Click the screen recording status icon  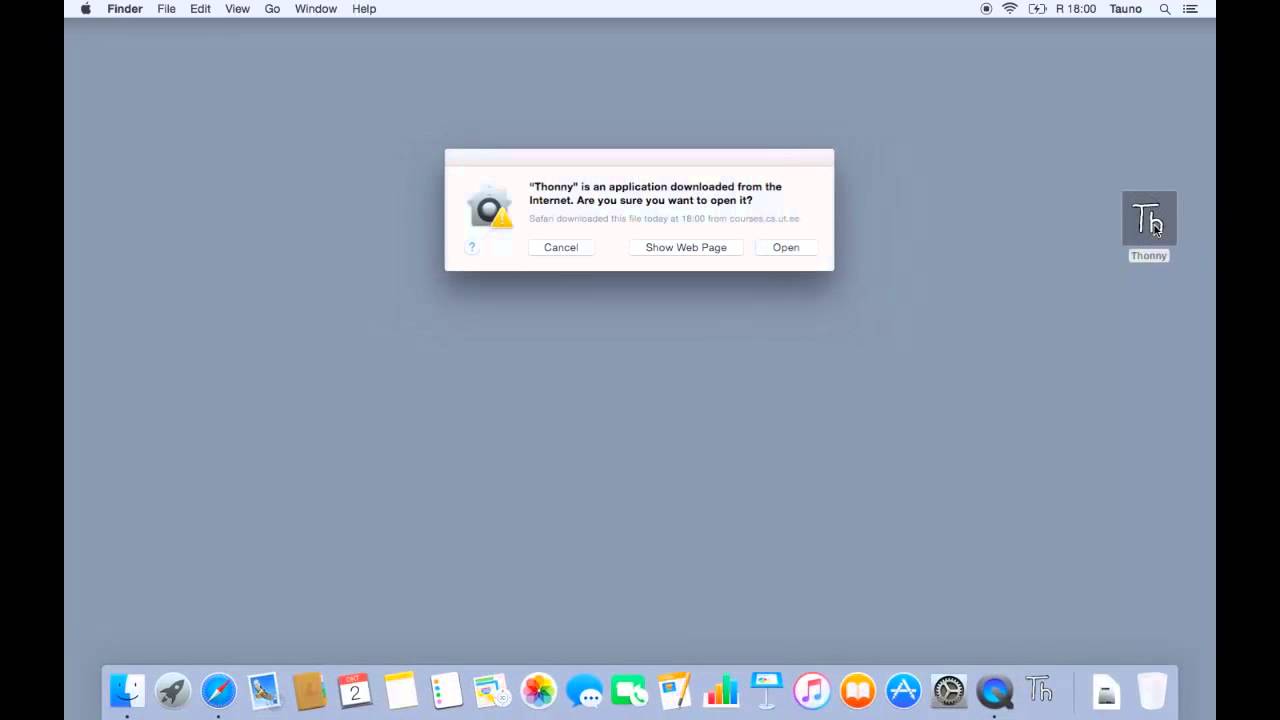(x=986, y=9)
